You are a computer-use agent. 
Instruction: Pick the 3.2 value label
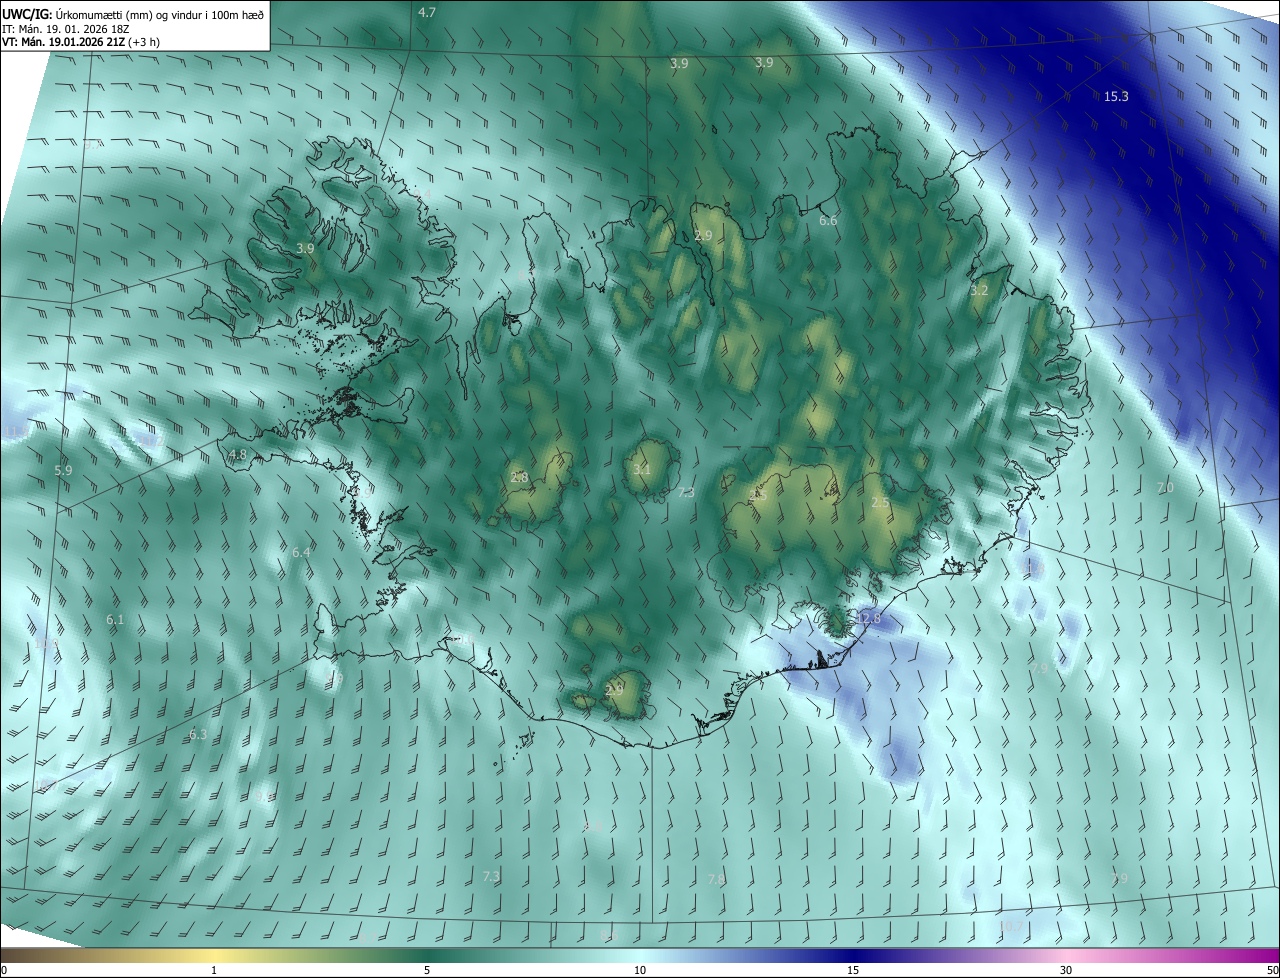[979, 290]
